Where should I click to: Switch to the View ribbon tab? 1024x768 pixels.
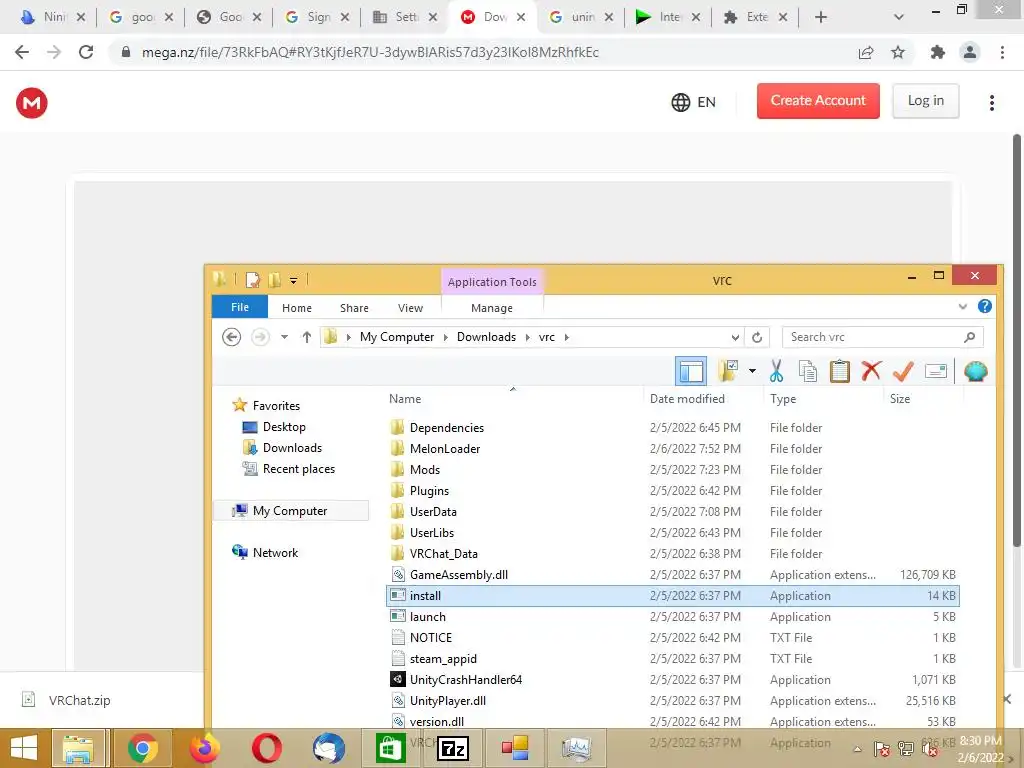click(x=410, y=308)
